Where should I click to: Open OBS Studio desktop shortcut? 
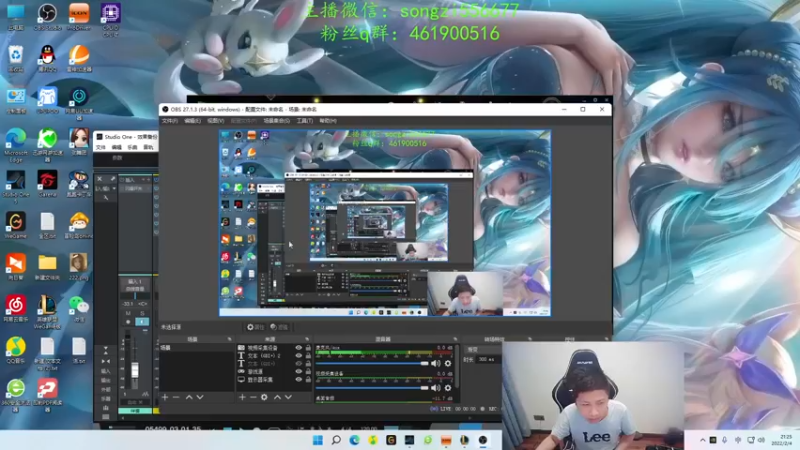point(47,16)
